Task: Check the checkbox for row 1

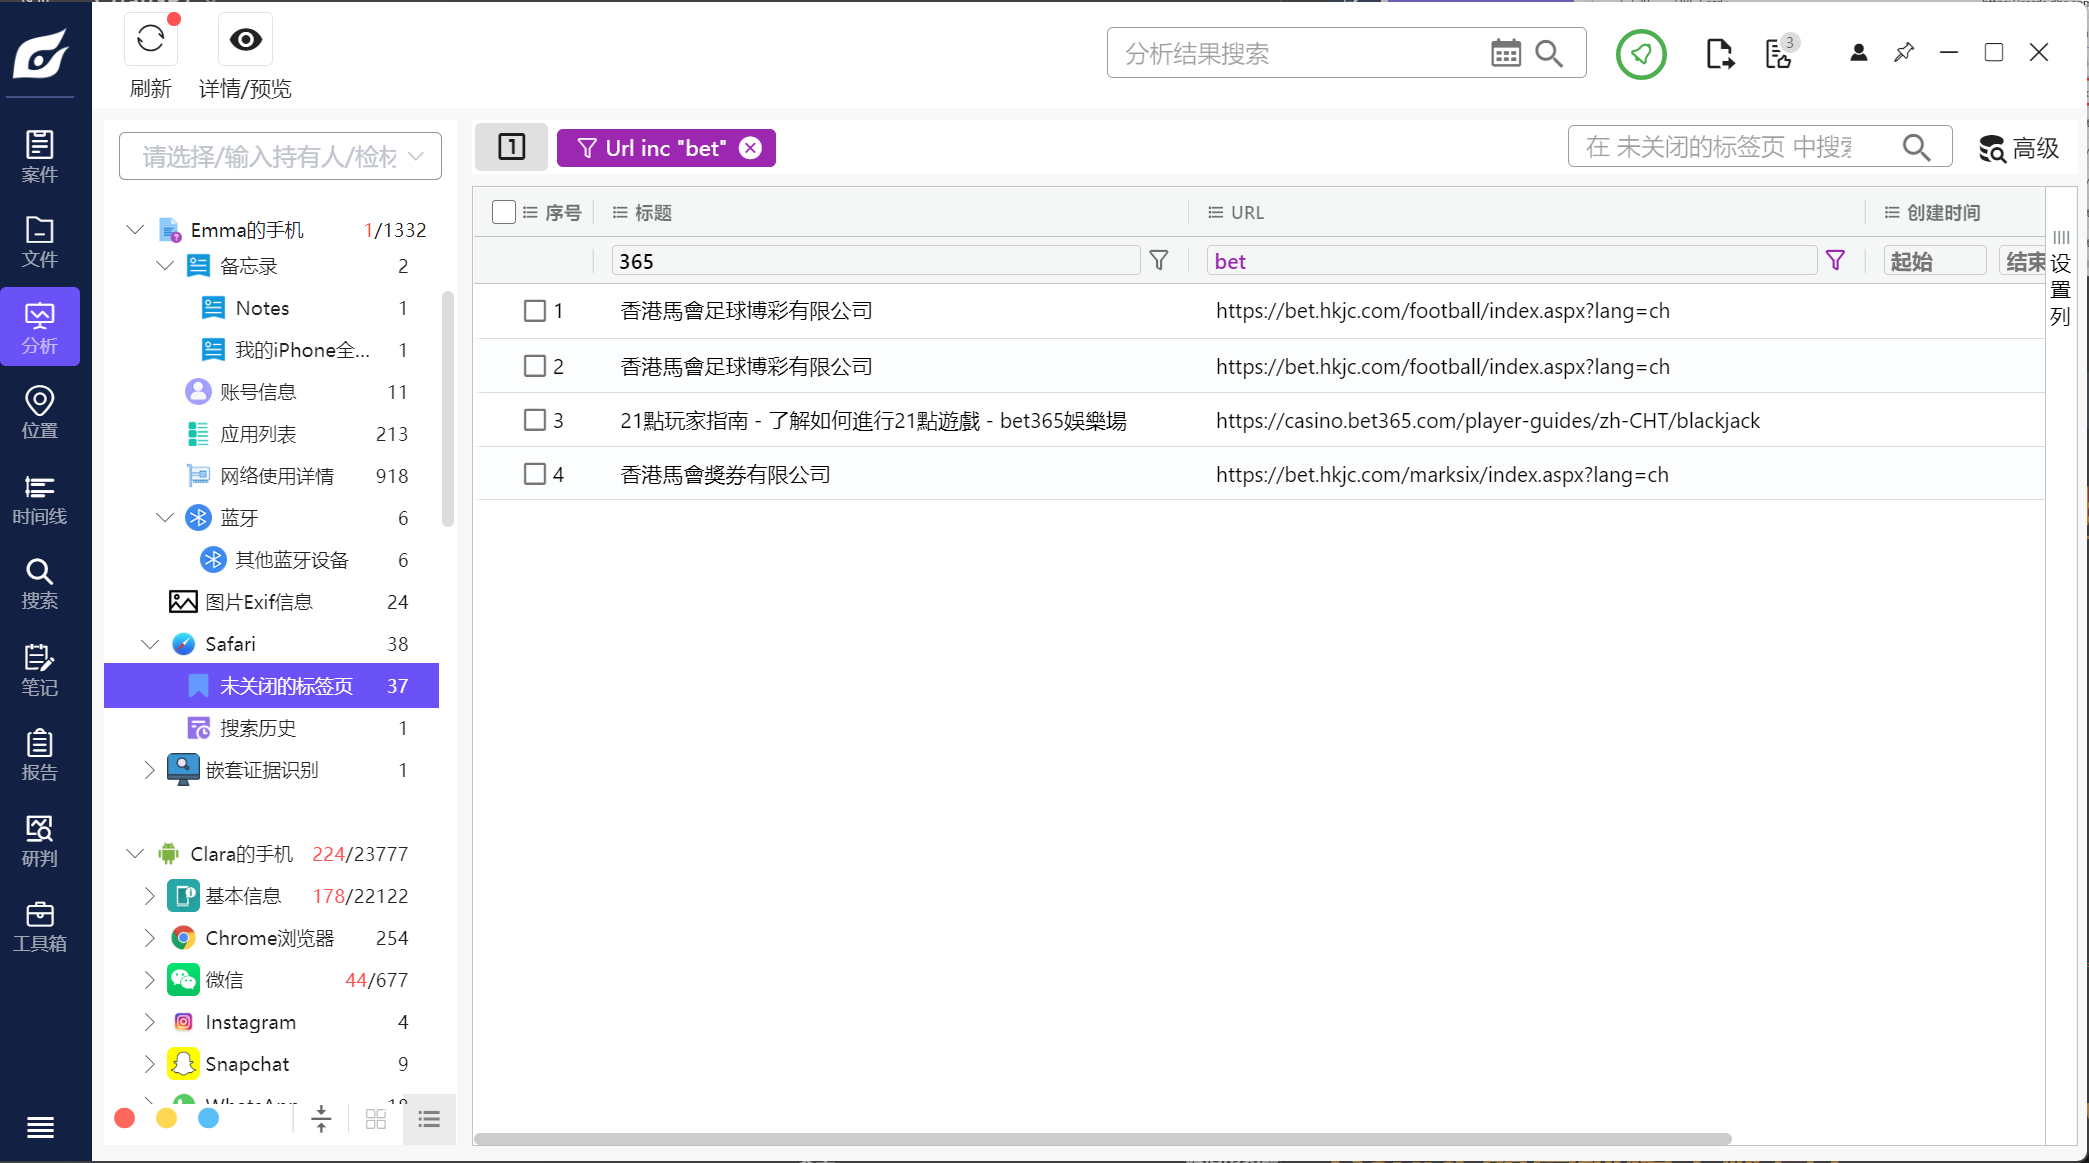Action: coord(535,311)
